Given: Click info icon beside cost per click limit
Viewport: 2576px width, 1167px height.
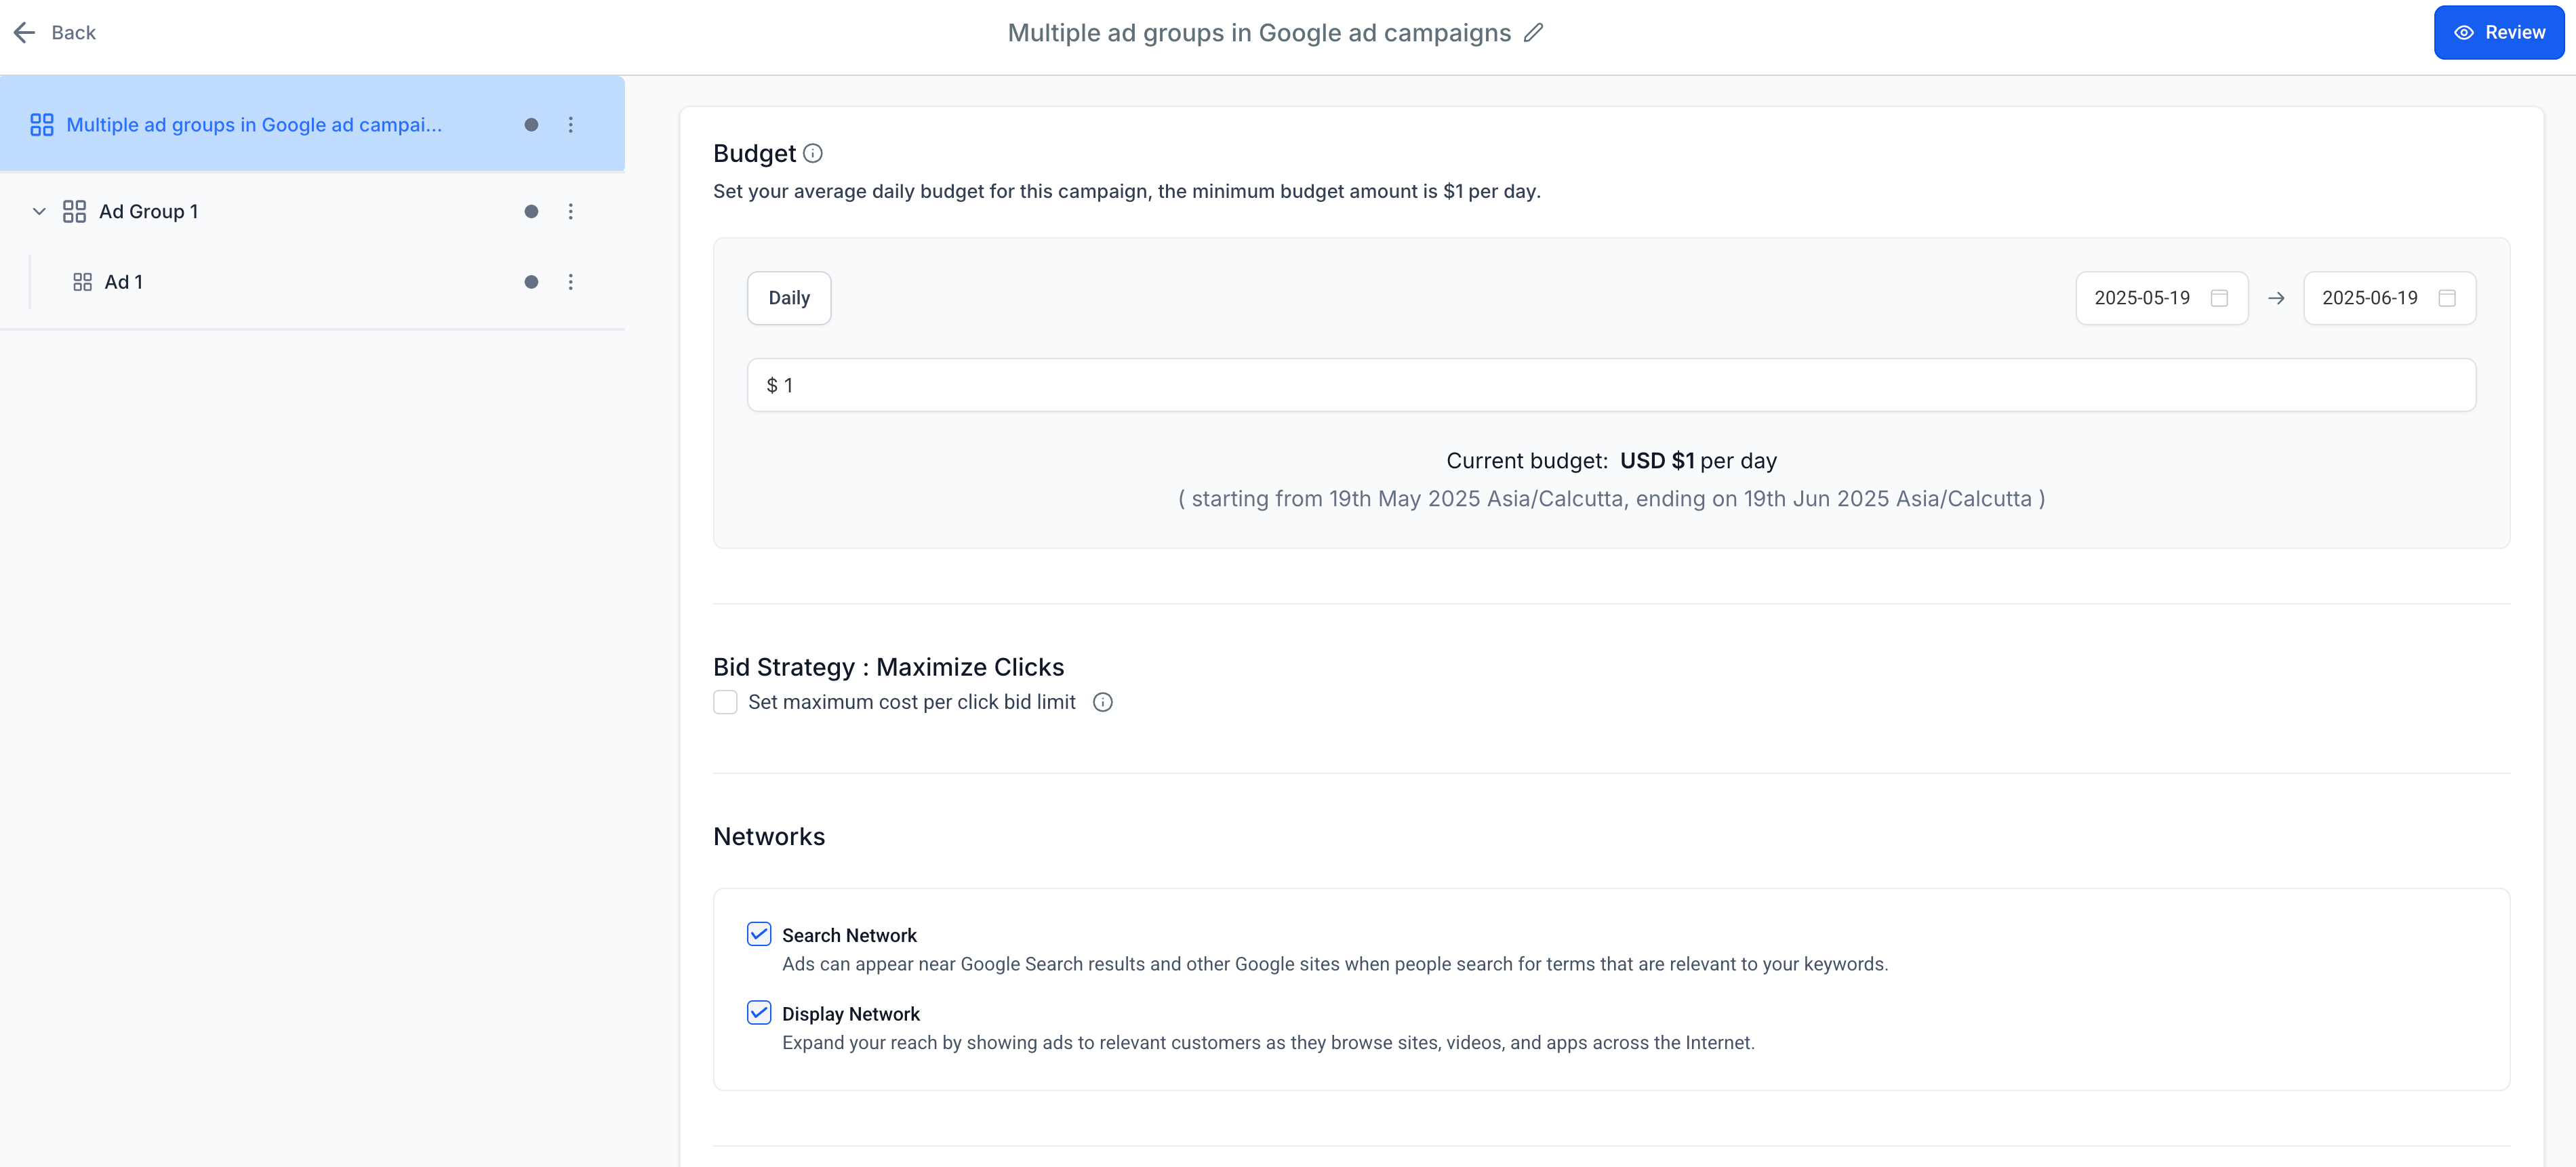Looking at the screenshot, I should coord(1102,702).
